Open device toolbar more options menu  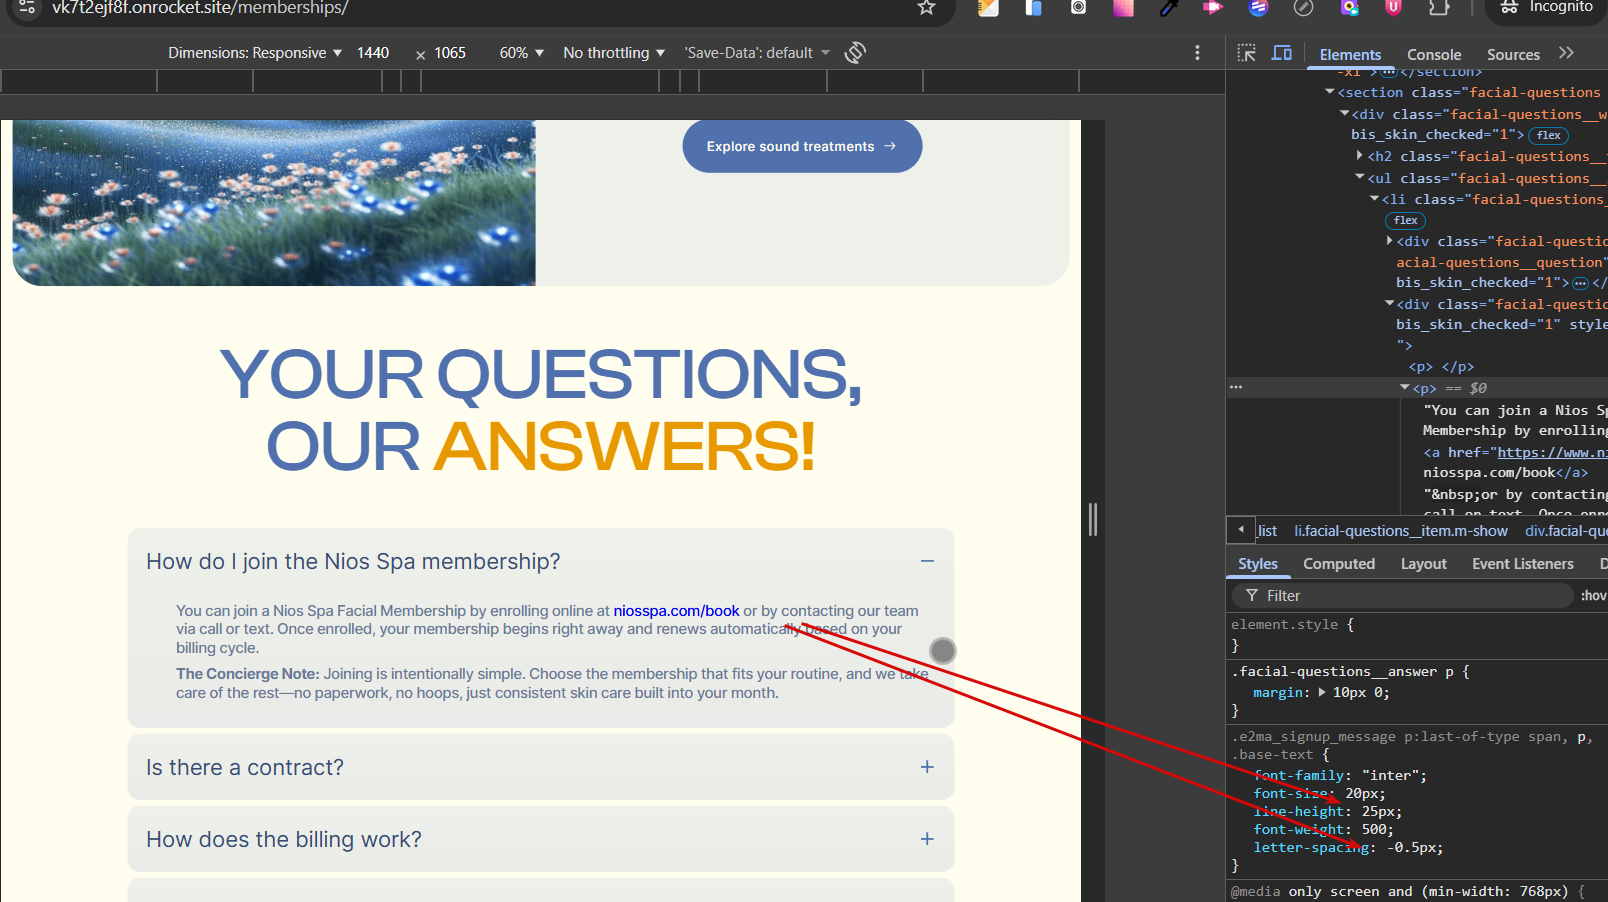pyautogui.click(x=1197, y=52)
